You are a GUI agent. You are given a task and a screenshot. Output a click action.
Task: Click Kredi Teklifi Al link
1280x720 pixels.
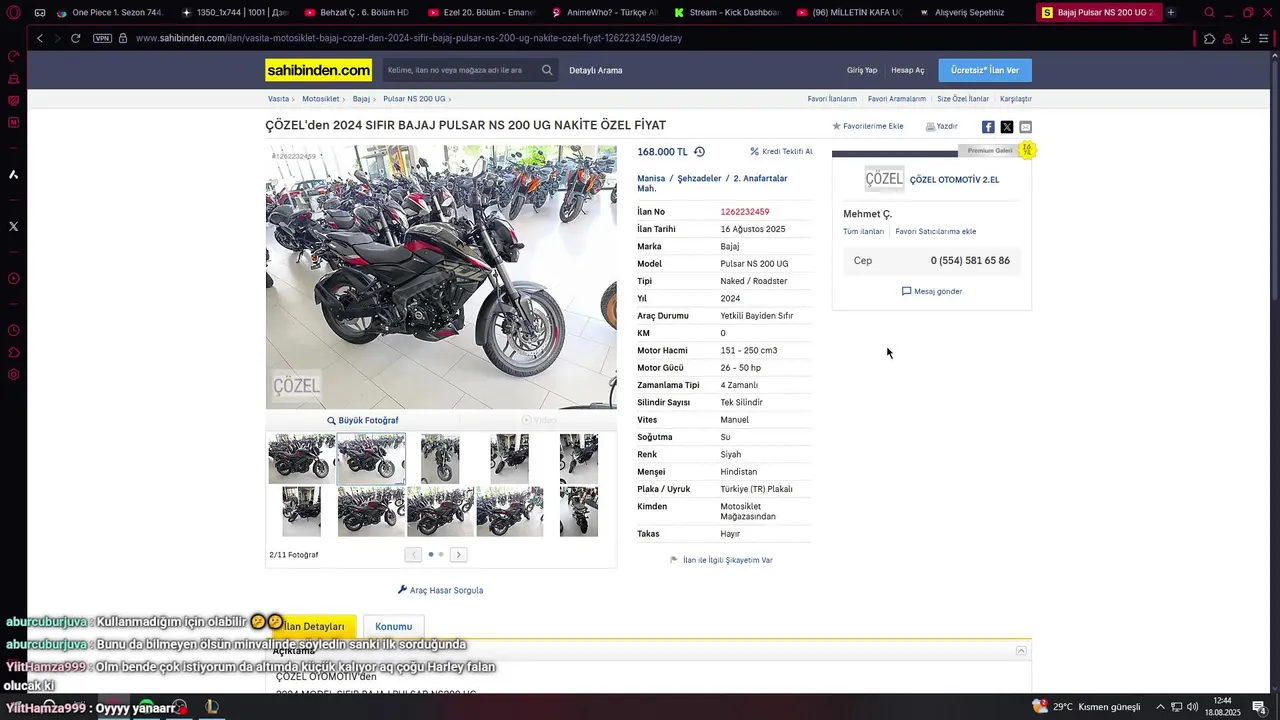tap(782, 152)
